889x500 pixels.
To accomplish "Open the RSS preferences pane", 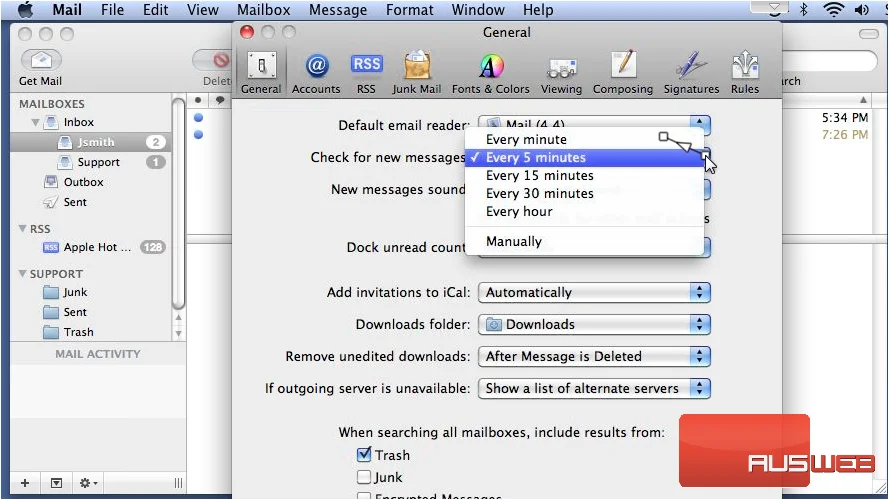I will tap(366, 73).
